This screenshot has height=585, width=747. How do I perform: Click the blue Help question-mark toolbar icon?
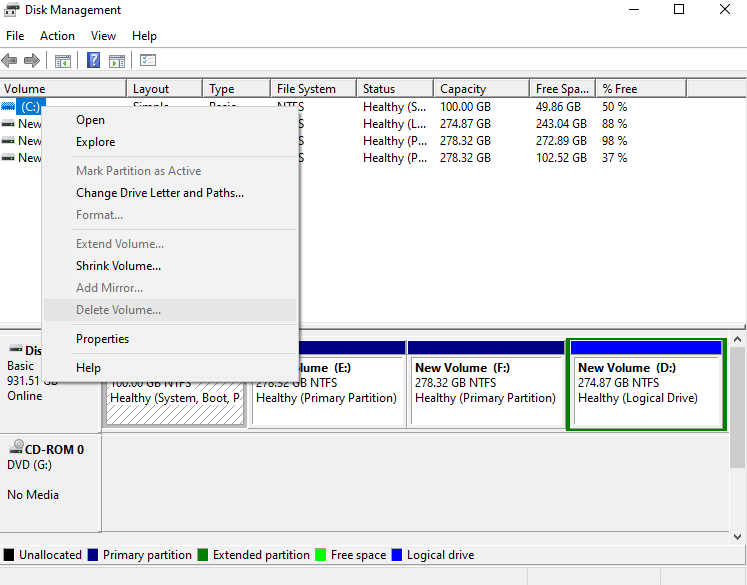pyautogui.click(x=93, y=60)
